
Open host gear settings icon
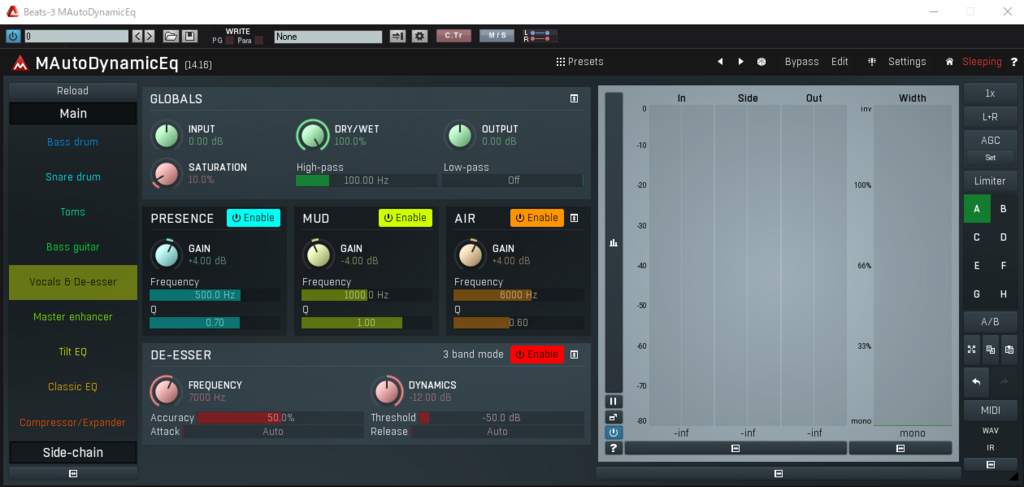pyautogui.click(x=419, y=37)
